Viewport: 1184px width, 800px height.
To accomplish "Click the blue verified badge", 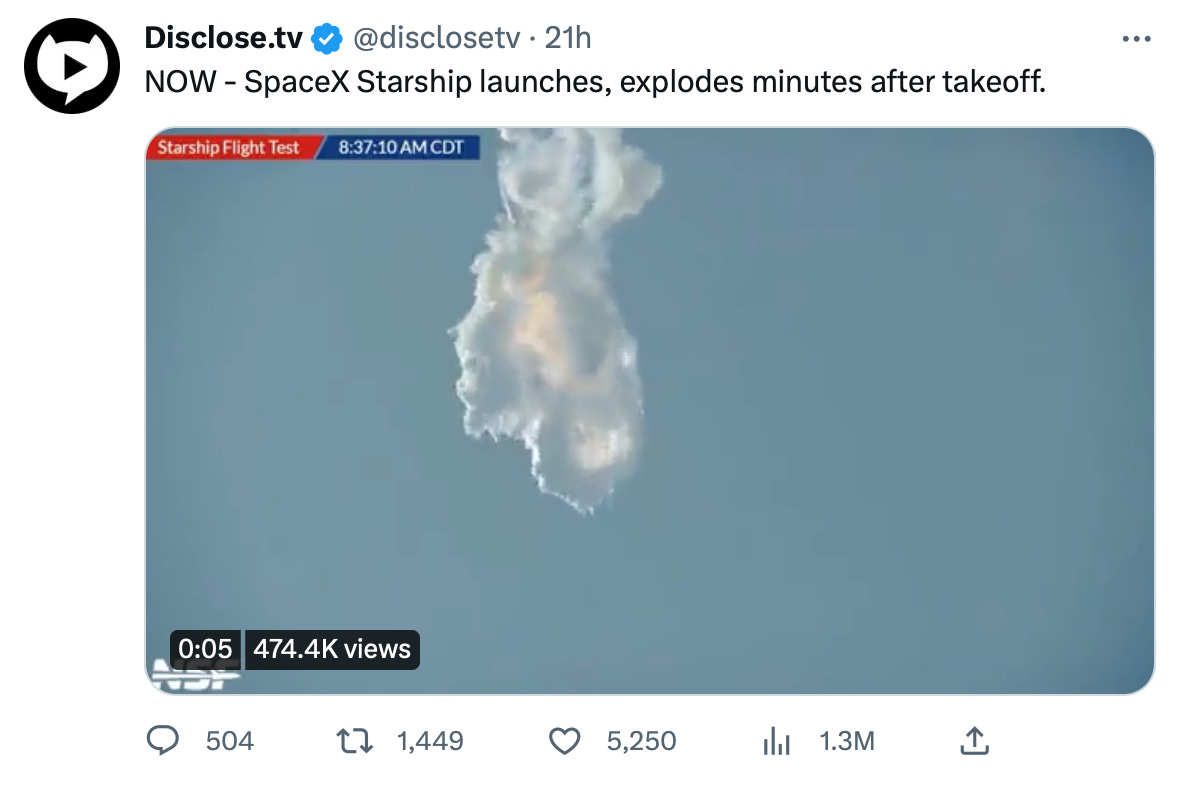I will [x=326, y=39].
